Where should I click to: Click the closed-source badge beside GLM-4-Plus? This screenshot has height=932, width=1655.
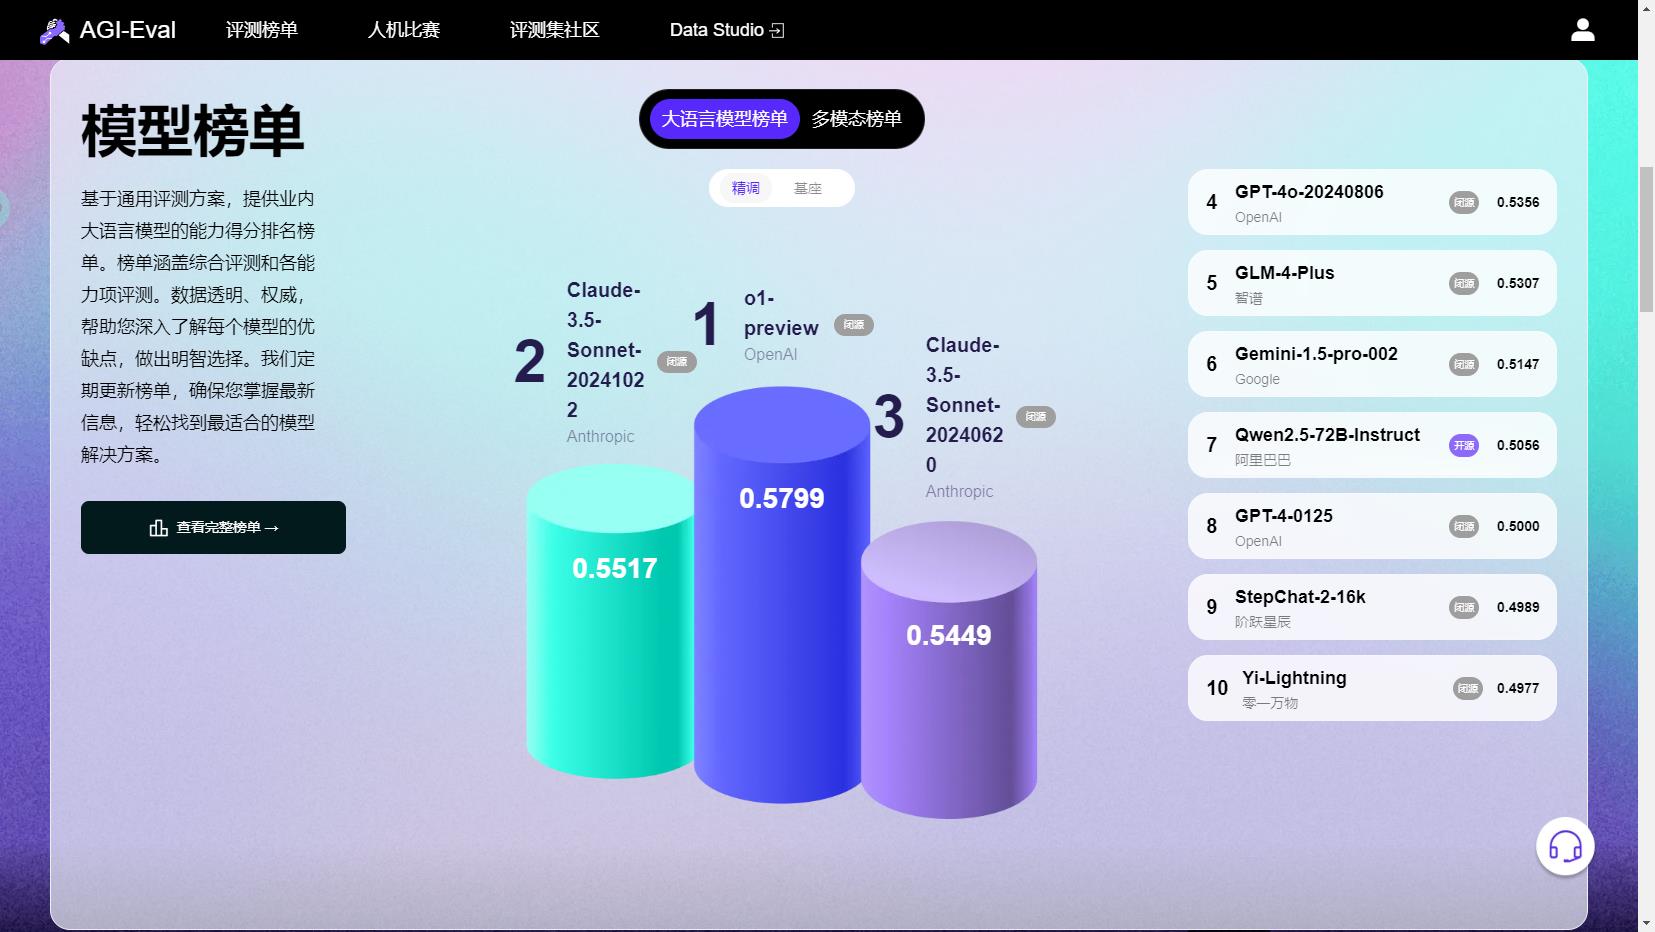[x=1464, y=283]
